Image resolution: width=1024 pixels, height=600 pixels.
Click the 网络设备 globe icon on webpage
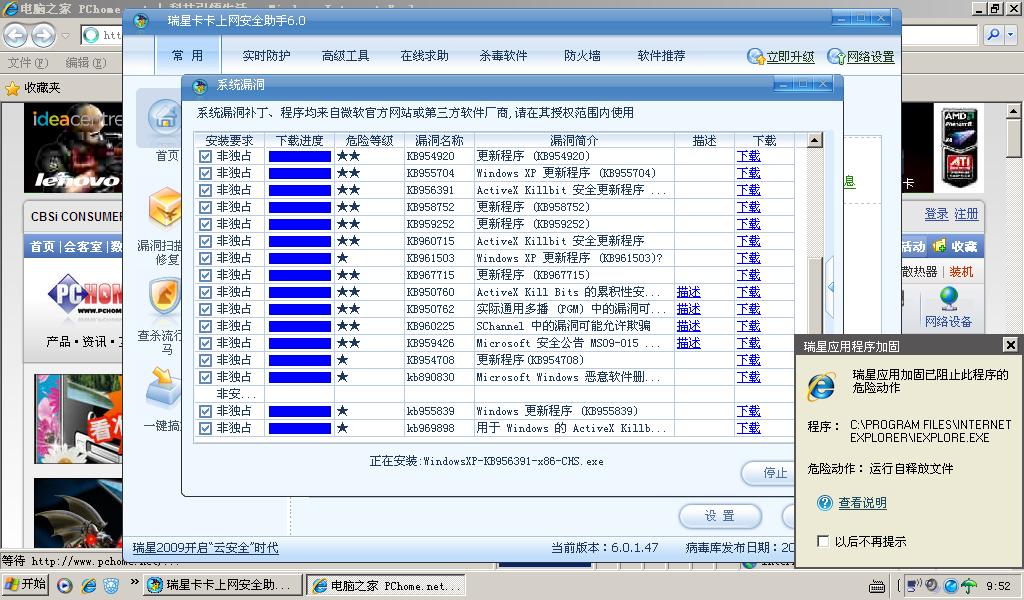tap(949, 299)
